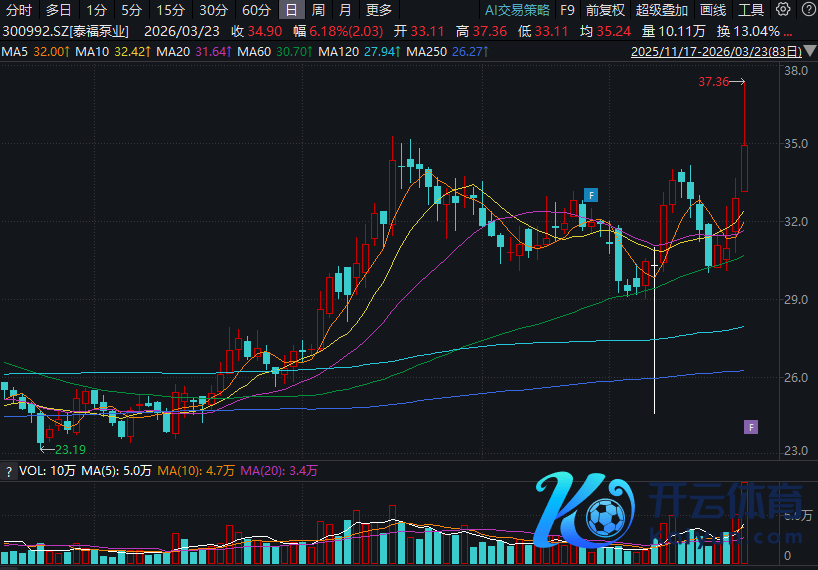The image size is (818, 570).
Task: Click the help question mark icon at top right
Action: point(806,10)
